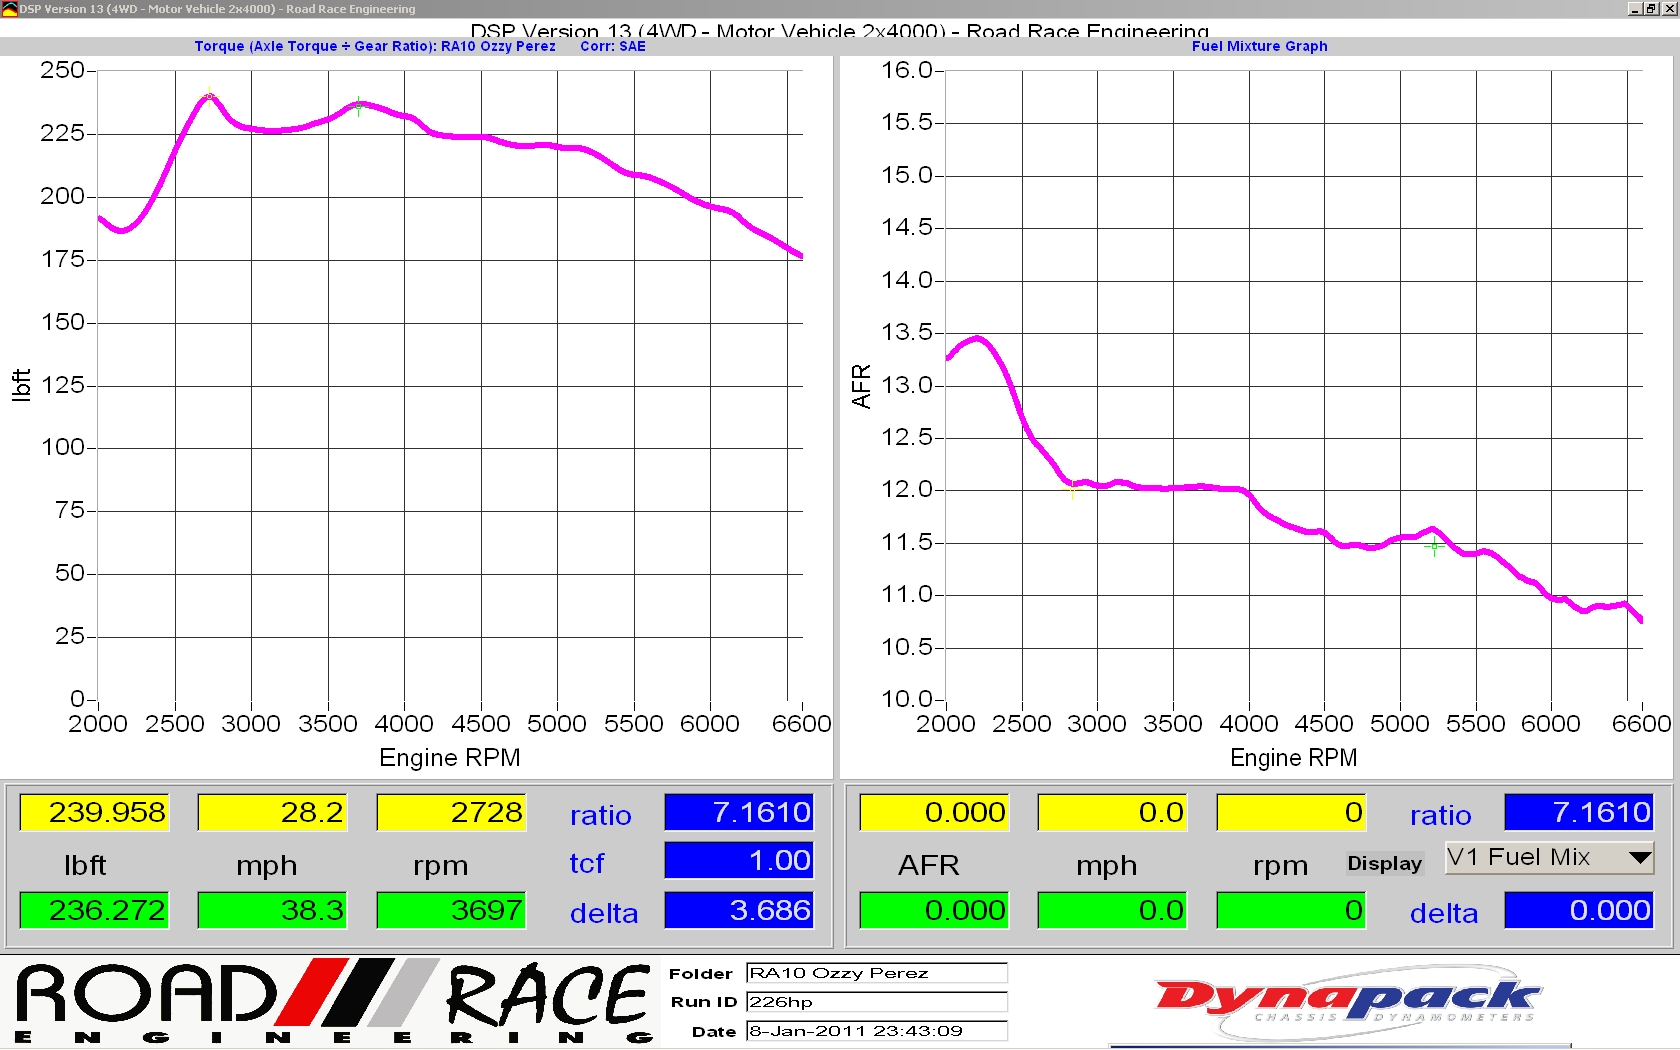This screenshot has width=1680, height=1050.
Task: Click the Fuel Mixture Graph title
Action: (1259, 46)
